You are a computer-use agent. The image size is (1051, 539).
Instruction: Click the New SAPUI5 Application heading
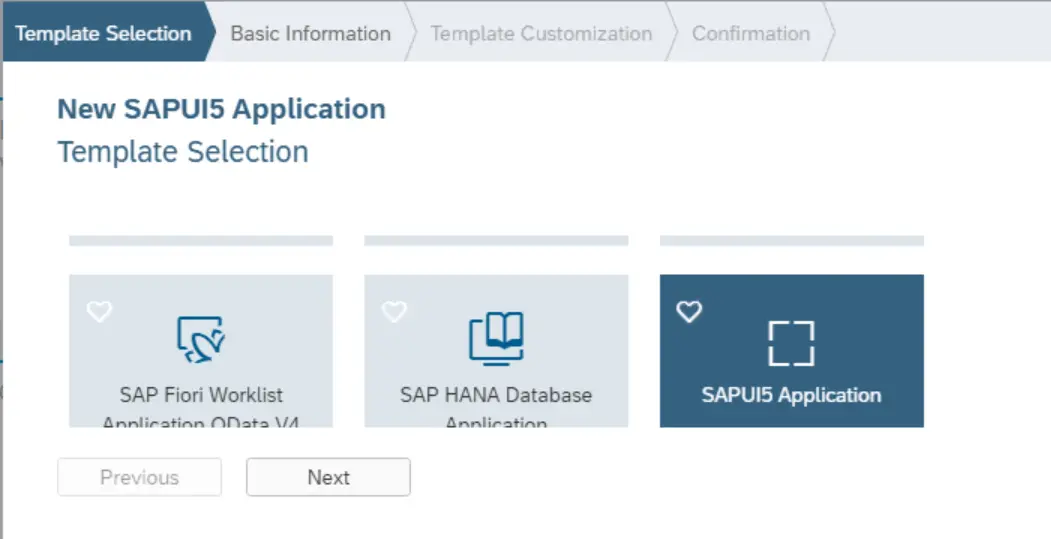[221, 109]
